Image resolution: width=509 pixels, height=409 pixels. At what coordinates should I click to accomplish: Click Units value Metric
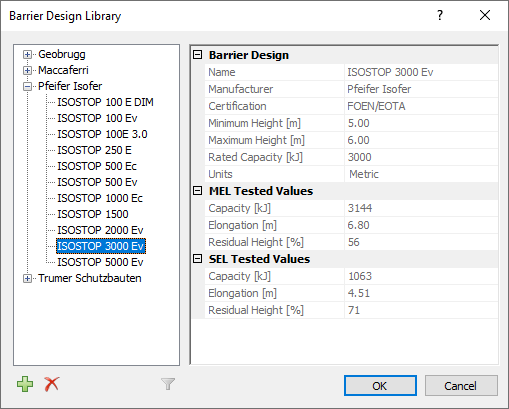(x=364, y=174)
